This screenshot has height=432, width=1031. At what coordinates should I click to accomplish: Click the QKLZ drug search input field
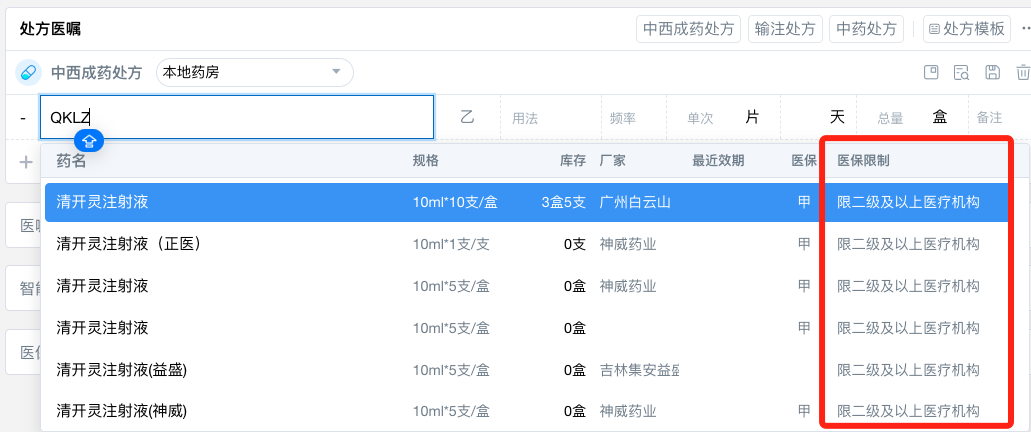(x=237, y=117)
